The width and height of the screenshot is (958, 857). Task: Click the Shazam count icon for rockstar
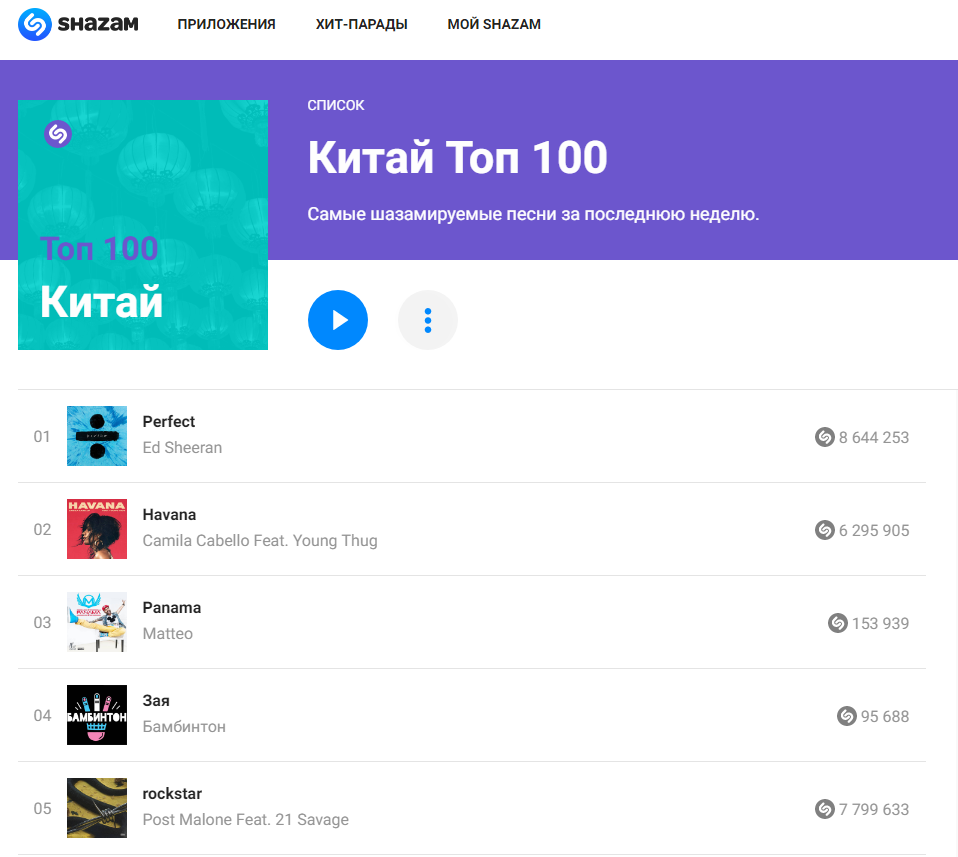coord(824,809)
